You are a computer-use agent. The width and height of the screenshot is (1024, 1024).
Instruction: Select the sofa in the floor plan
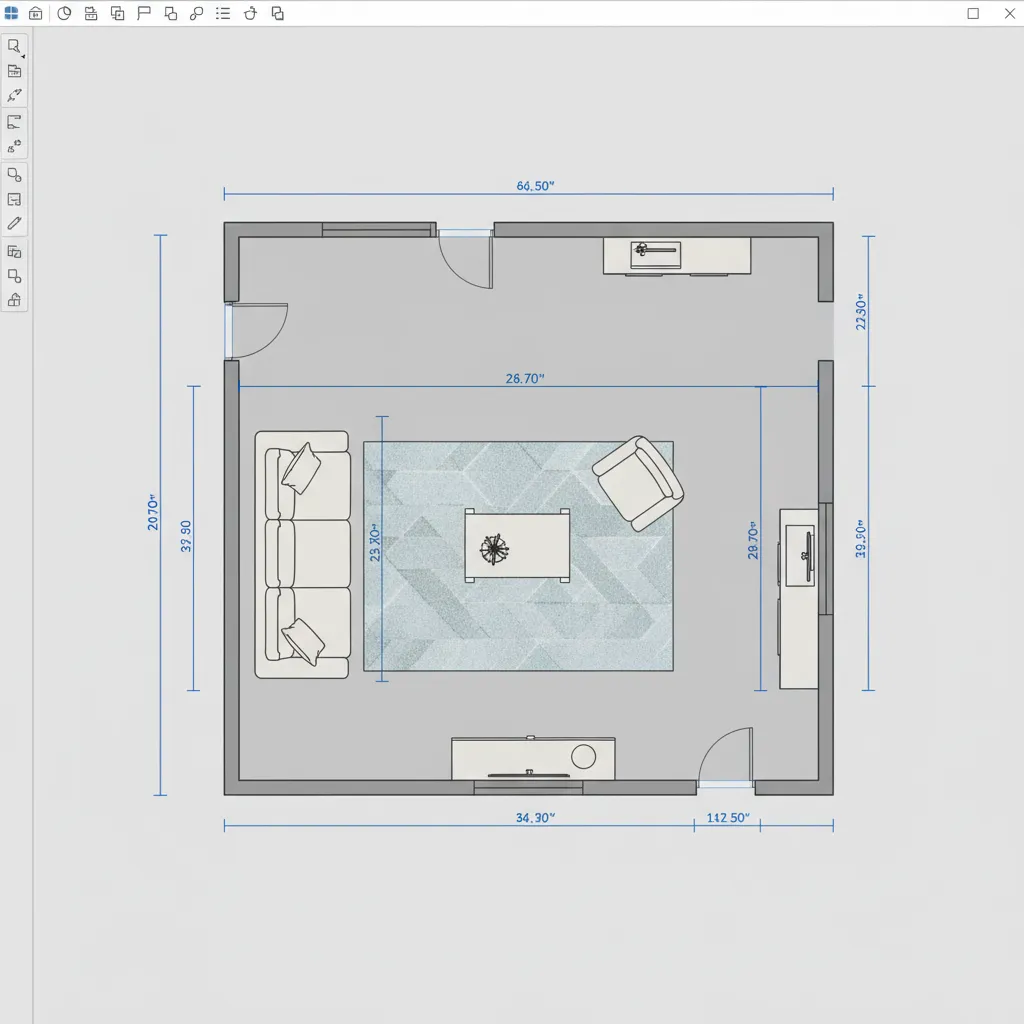point(300,555)
